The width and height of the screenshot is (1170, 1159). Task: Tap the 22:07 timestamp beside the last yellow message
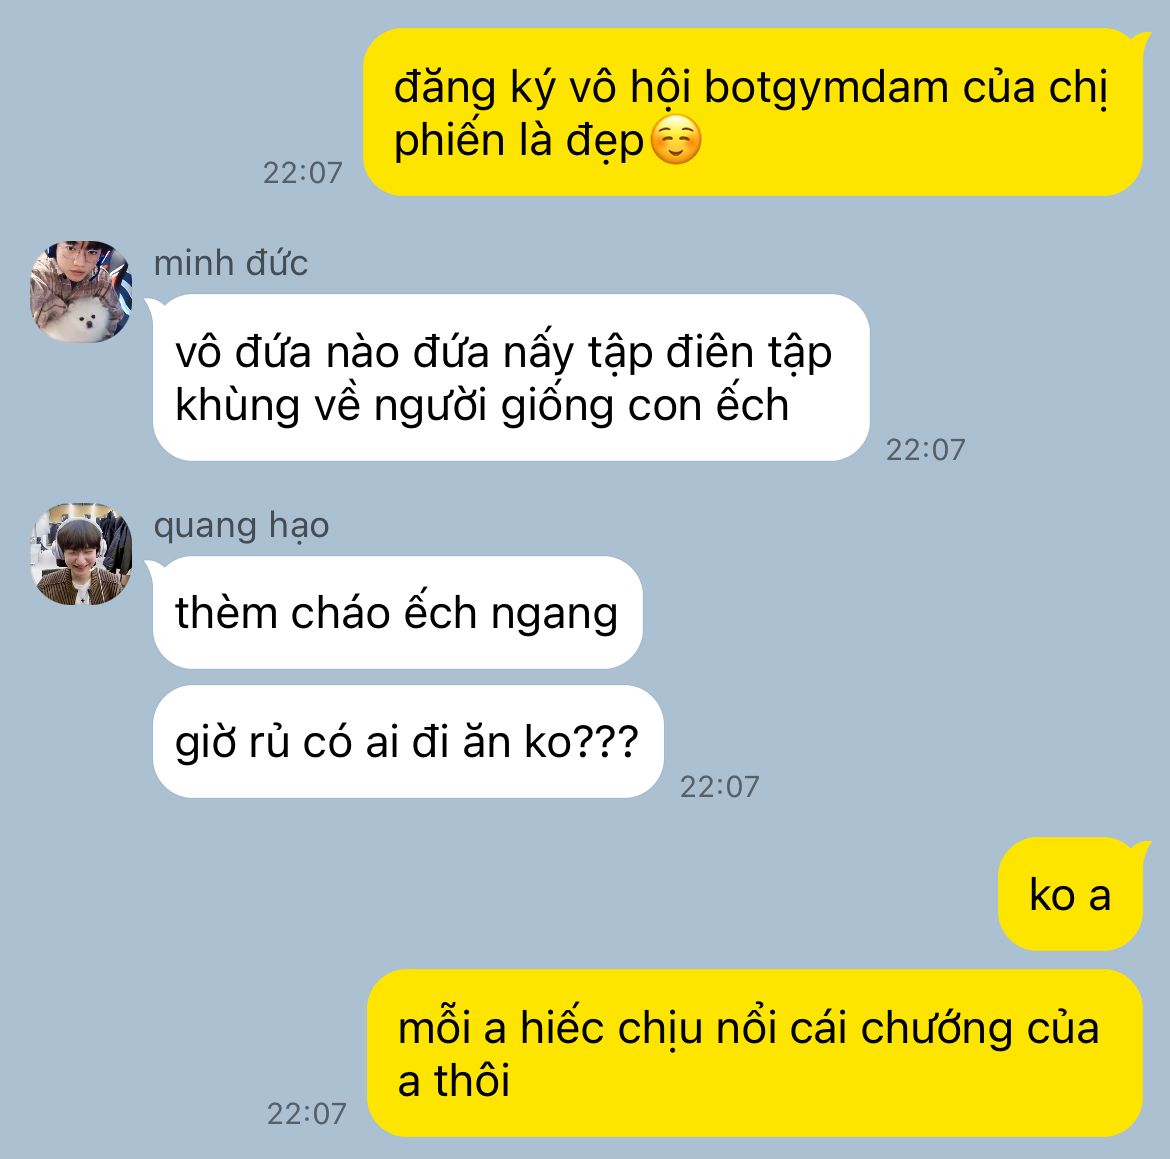tap(307, 1114)
